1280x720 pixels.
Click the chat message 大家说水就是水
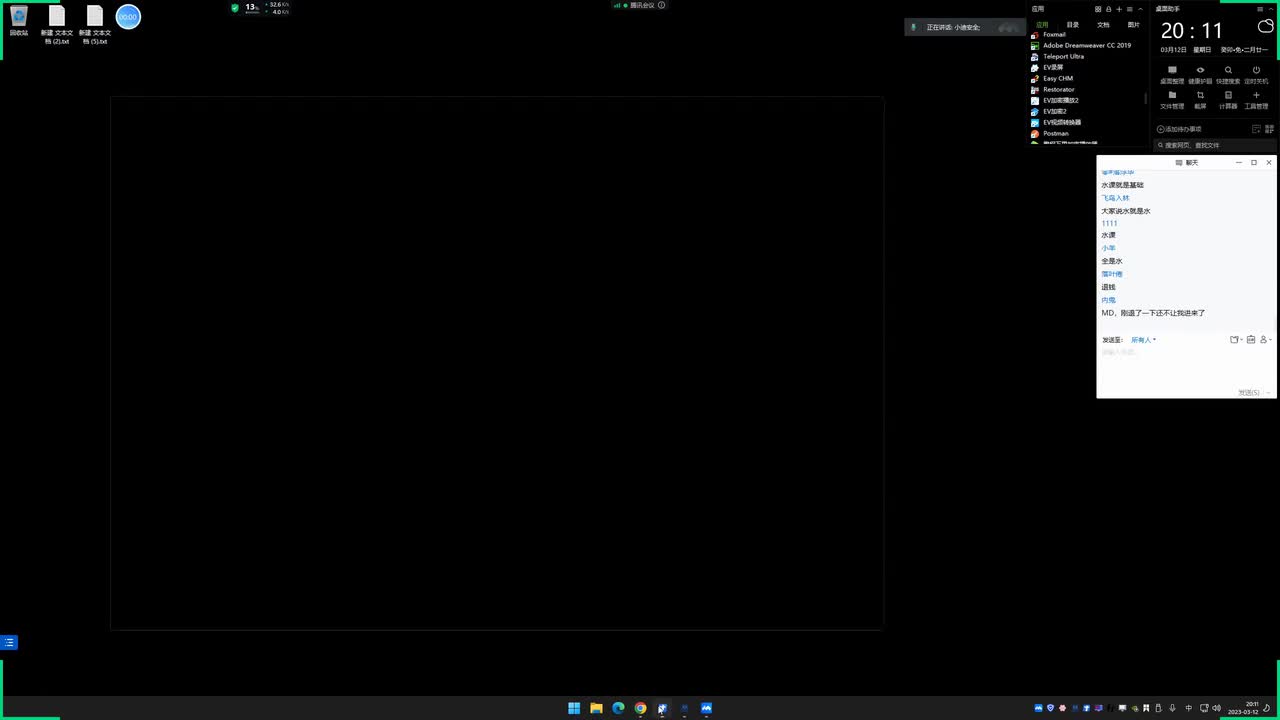click(1126, 211)
